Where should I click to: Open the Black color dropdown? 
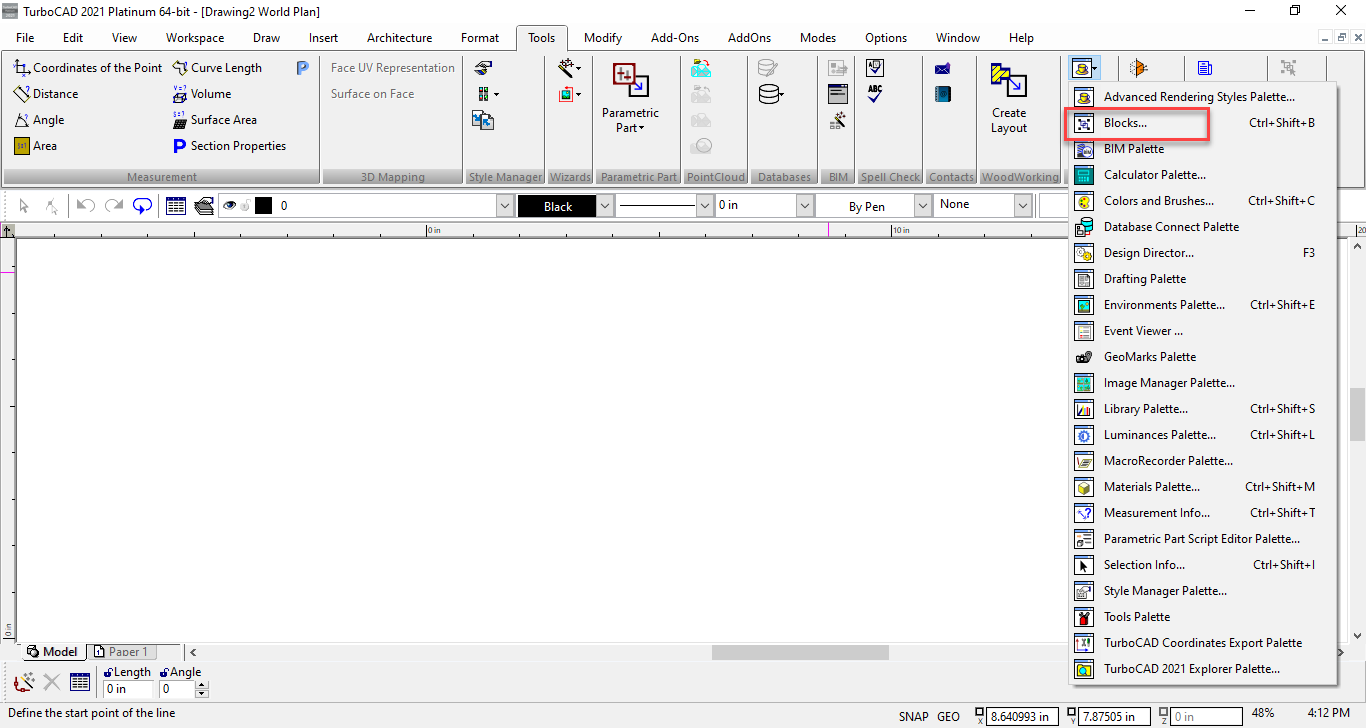(604, 206)
